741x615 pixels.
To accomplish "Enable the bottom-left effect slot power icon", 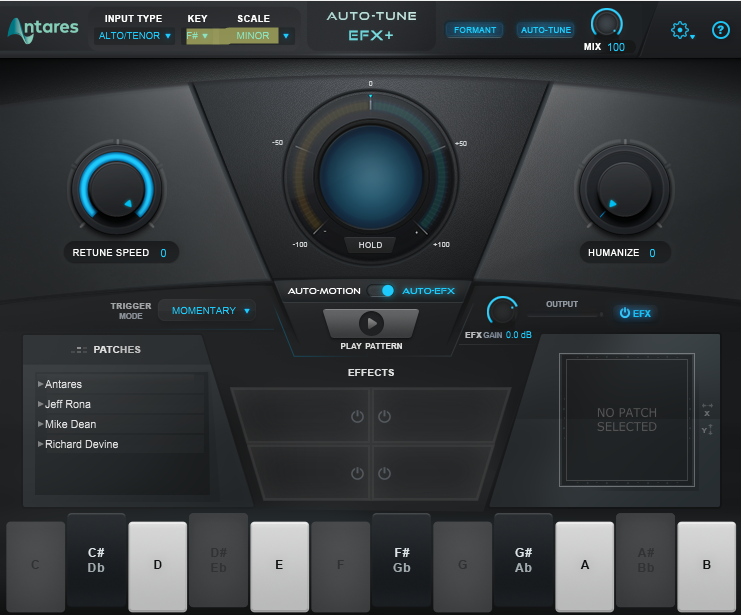I will click(x=357, y=473).
